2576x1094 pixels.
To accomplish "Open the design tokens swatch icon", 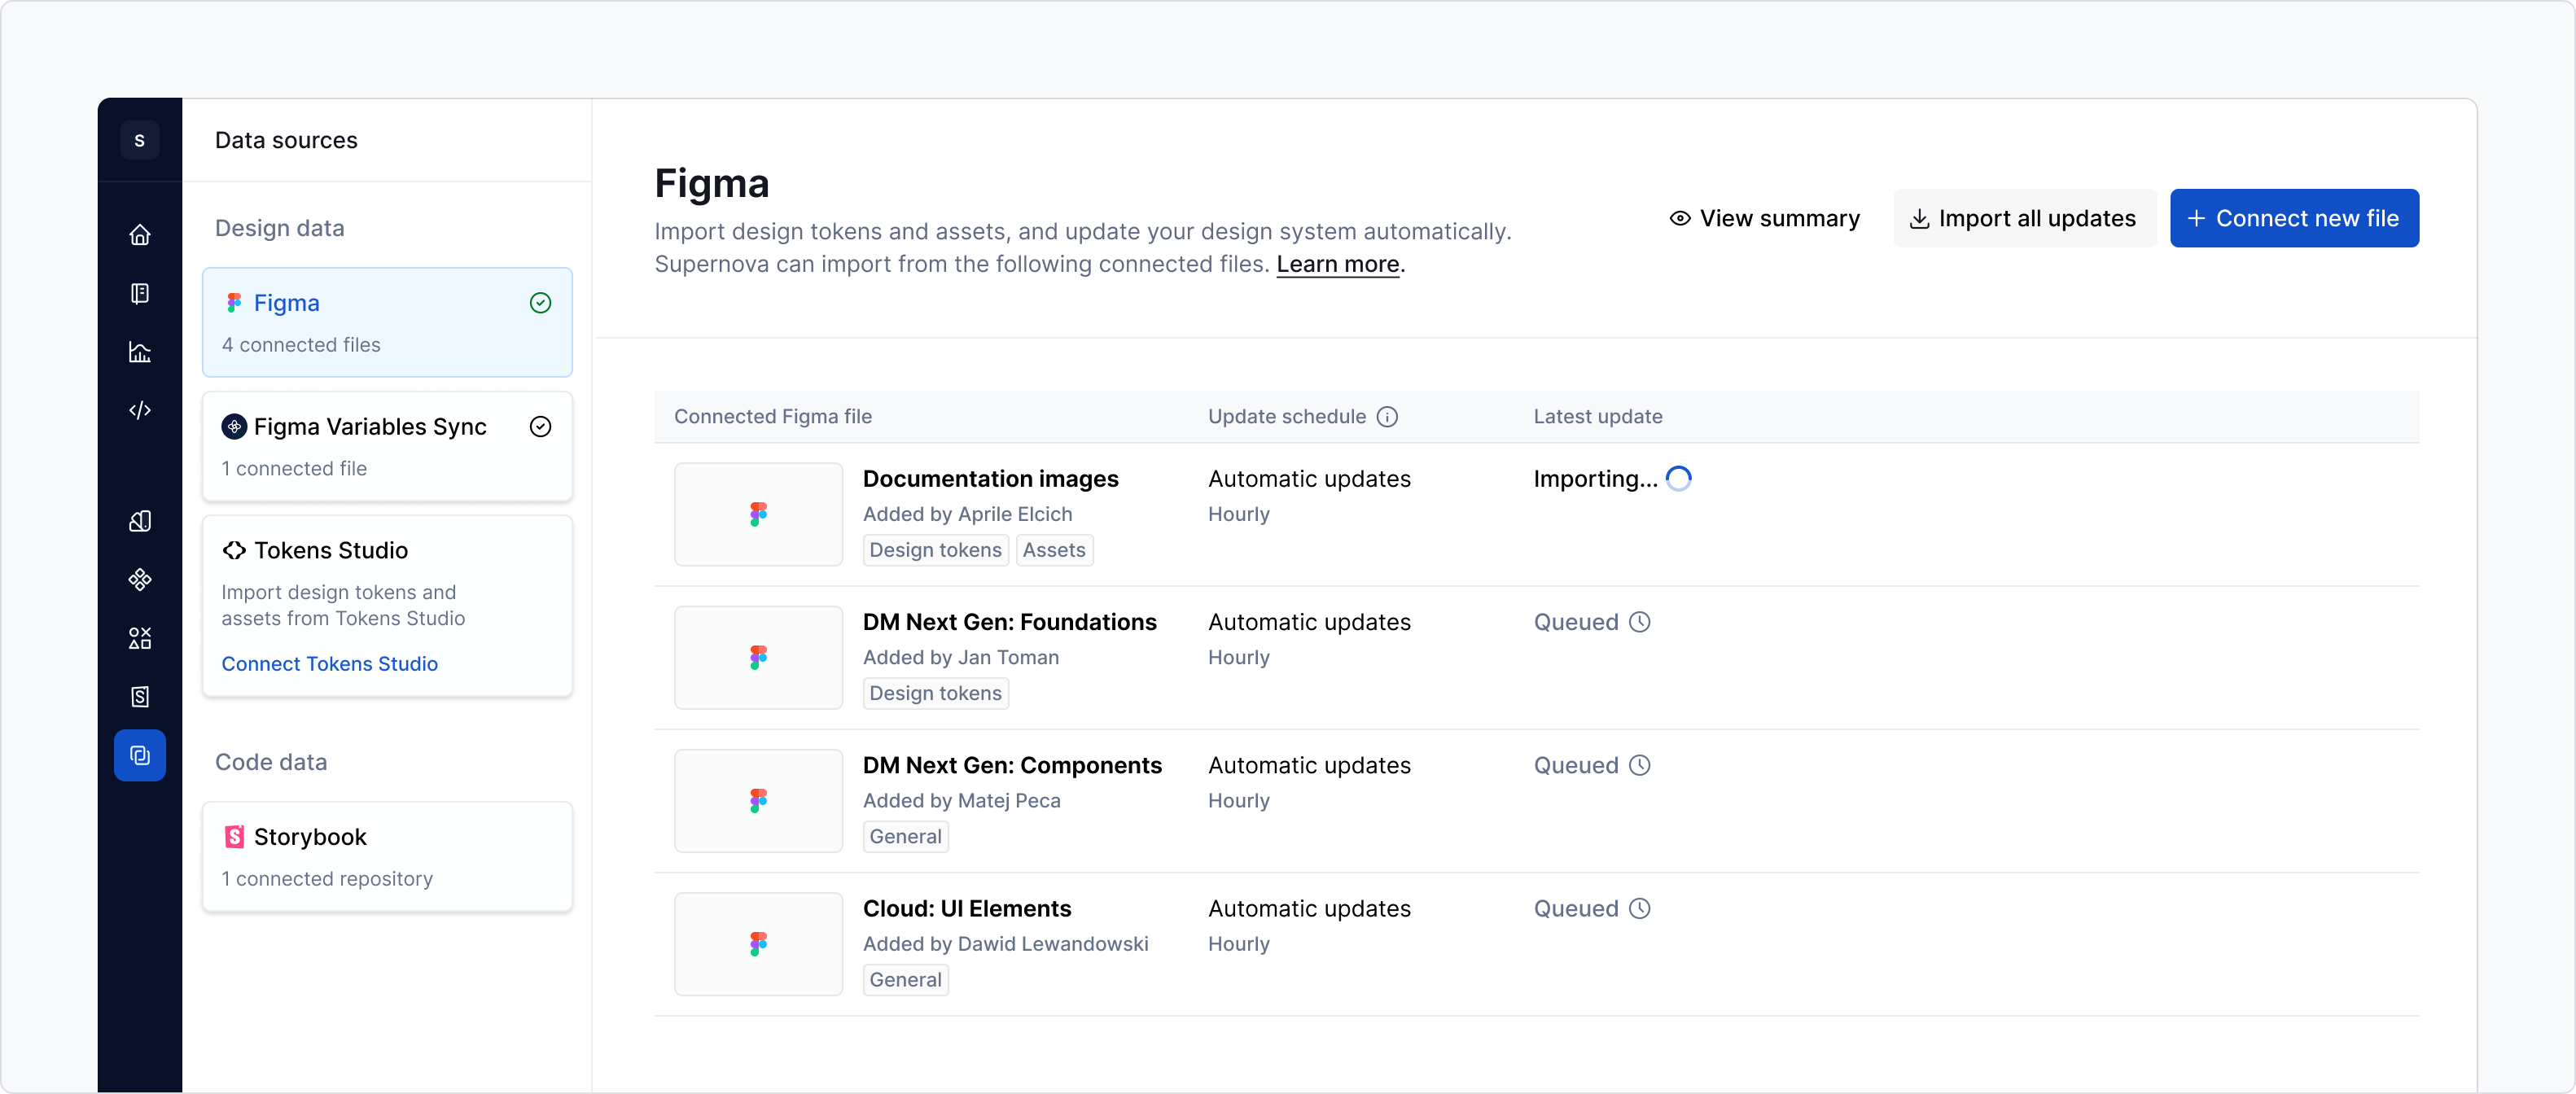I will coord(140,521).
